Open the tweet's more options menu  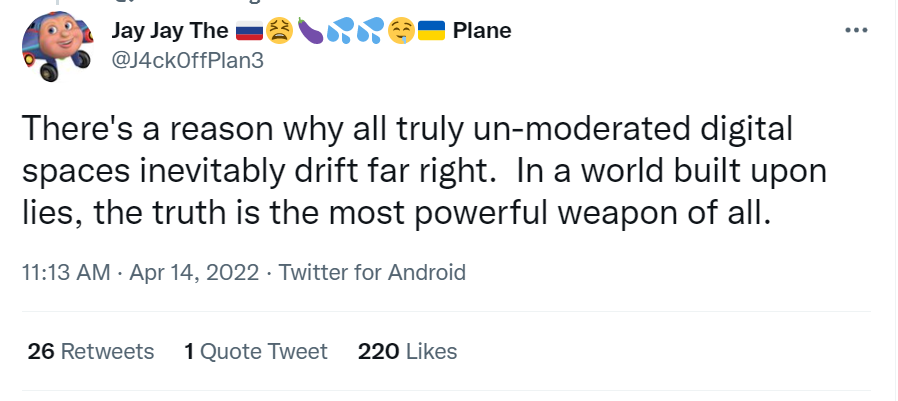click(x=857, y=30)
